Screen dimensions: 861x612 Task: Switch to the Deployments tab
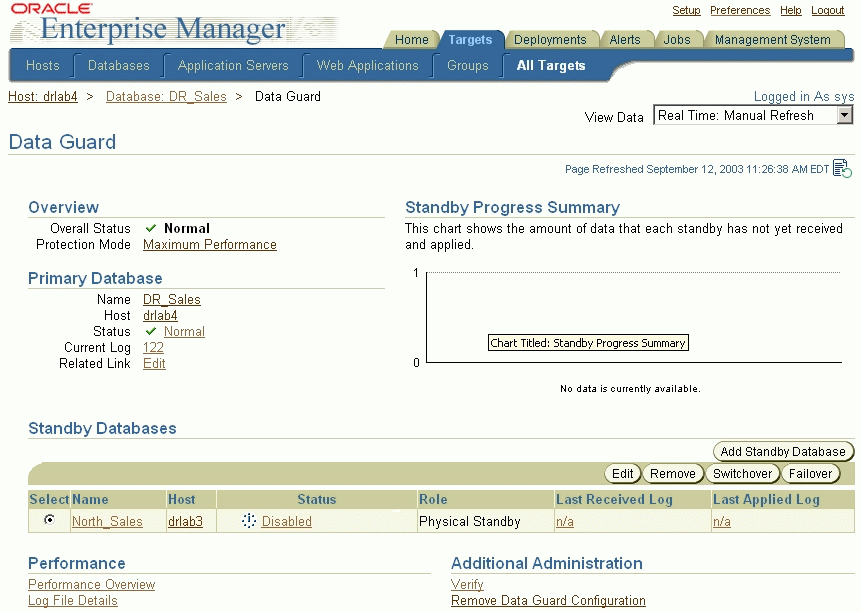pyautogui.click(x=550, y=40)
